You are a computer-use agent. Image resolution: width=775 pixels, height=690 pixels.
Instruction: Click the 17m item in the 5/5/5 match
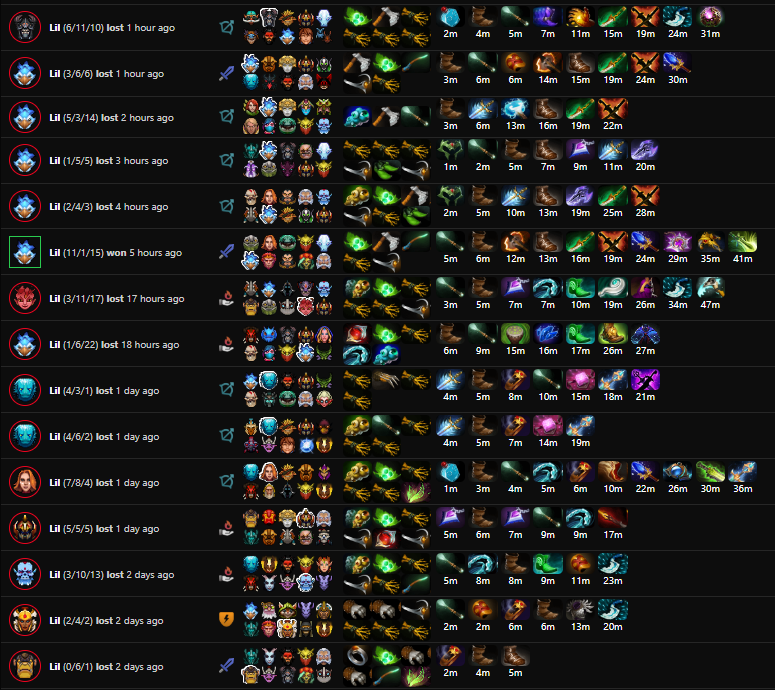613,518
